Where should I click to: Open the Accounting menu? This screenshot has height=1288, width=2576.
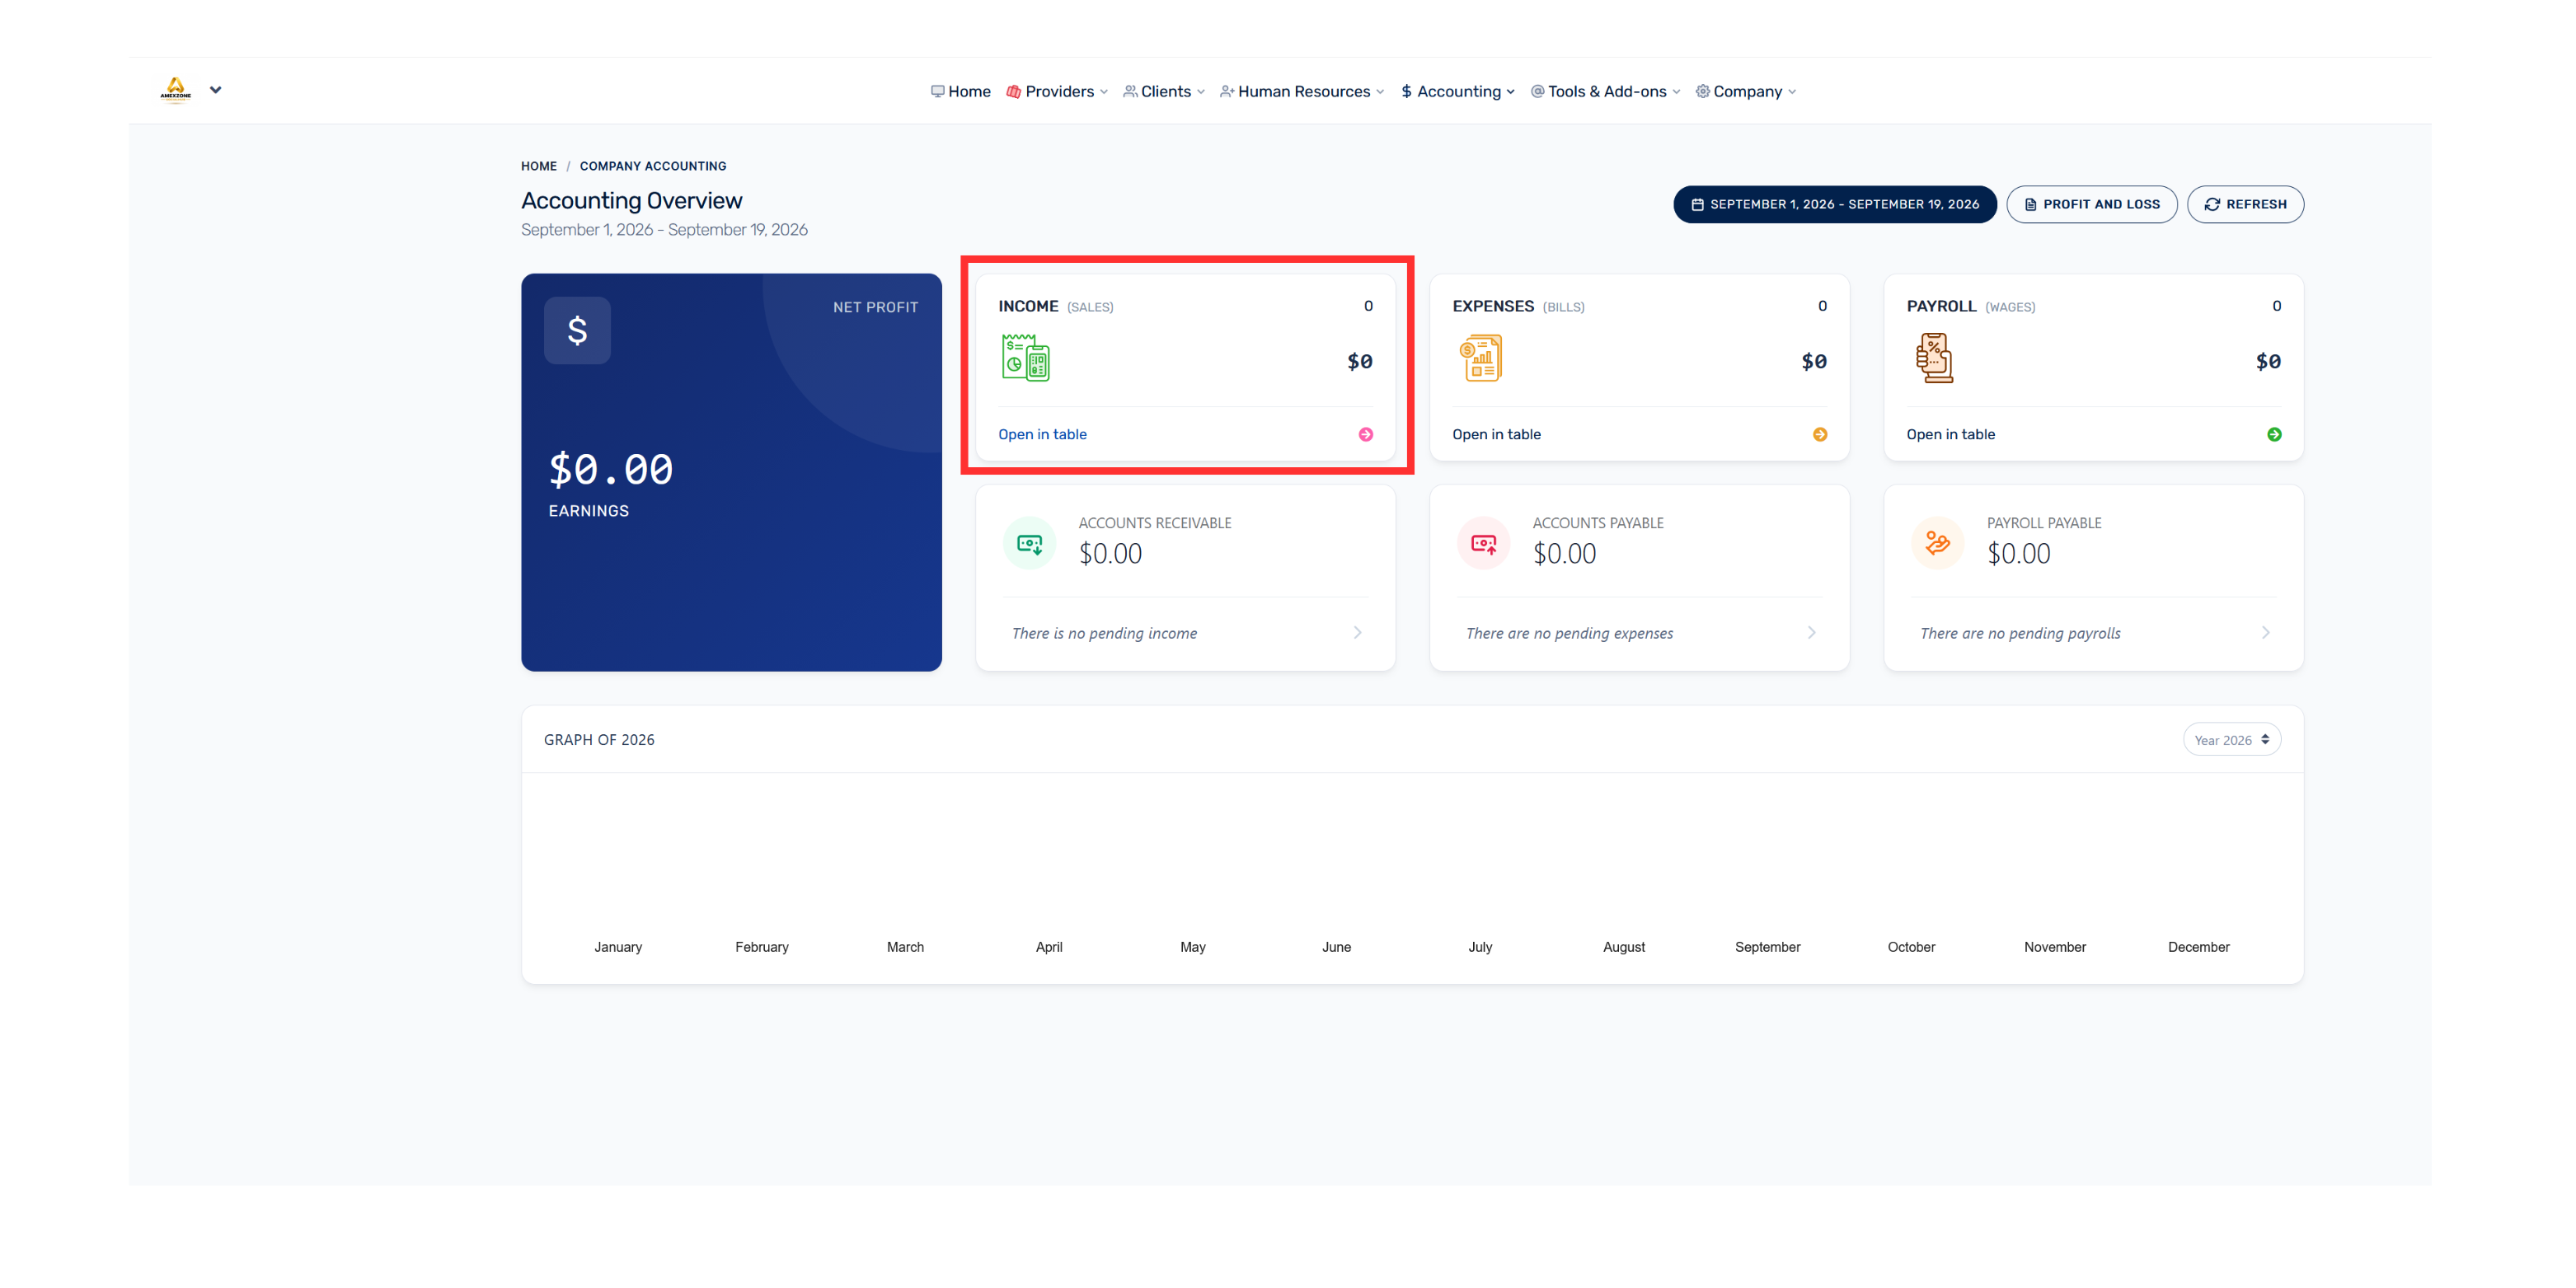tap(1458, 91)
